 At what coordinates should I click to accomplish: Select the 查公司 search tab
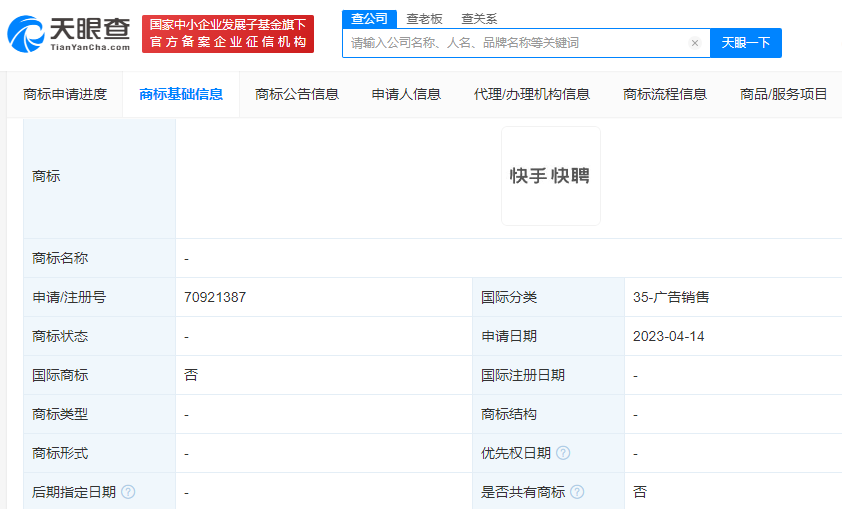[369, 19]
